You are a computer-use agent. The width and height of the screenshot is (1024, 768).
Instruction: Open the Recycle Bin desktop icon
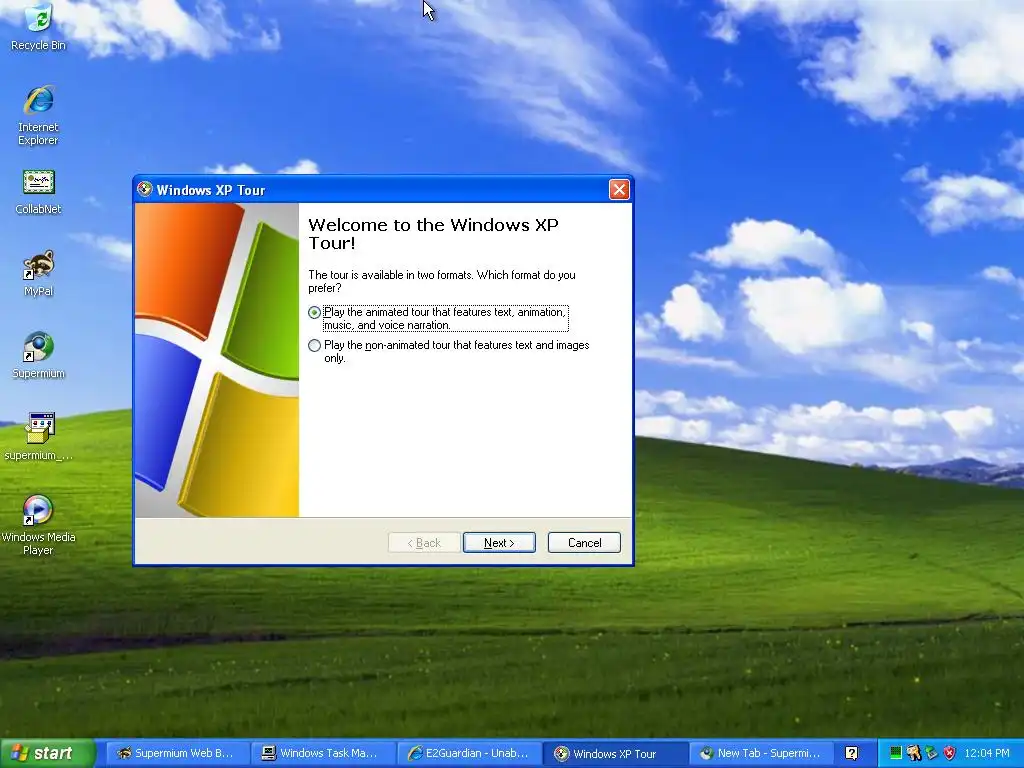[x=39, y=26]
